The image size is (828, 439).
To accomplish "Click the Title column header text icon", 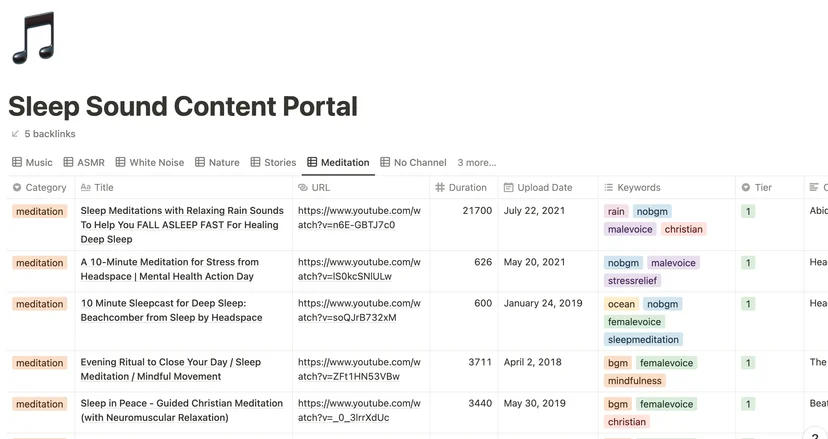I will (x=86, y=188).
